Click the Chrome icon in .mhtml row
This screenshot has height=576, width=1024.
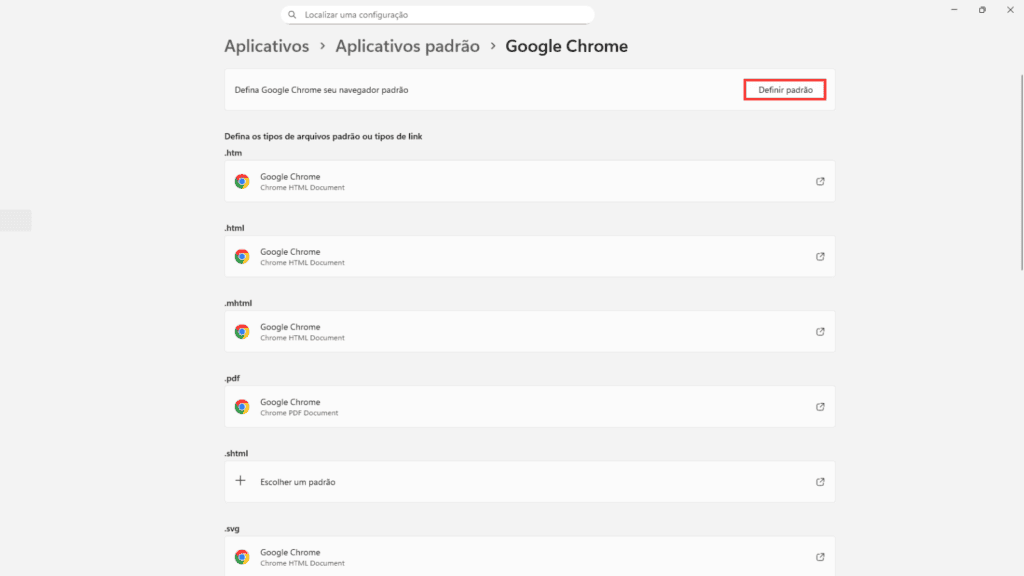242,332
